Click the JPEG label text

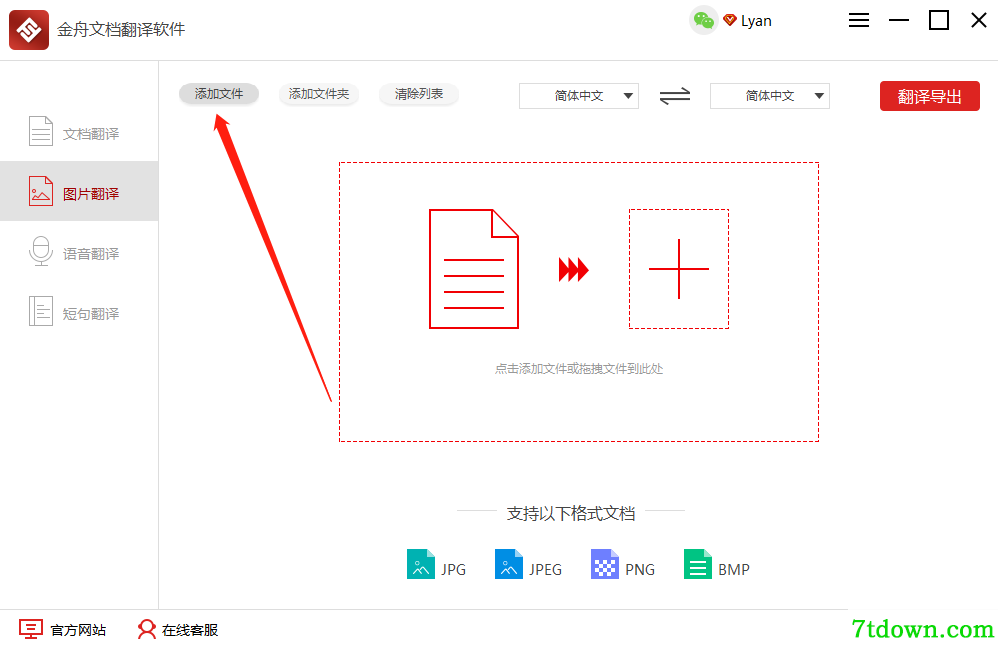tap(545, 570)
